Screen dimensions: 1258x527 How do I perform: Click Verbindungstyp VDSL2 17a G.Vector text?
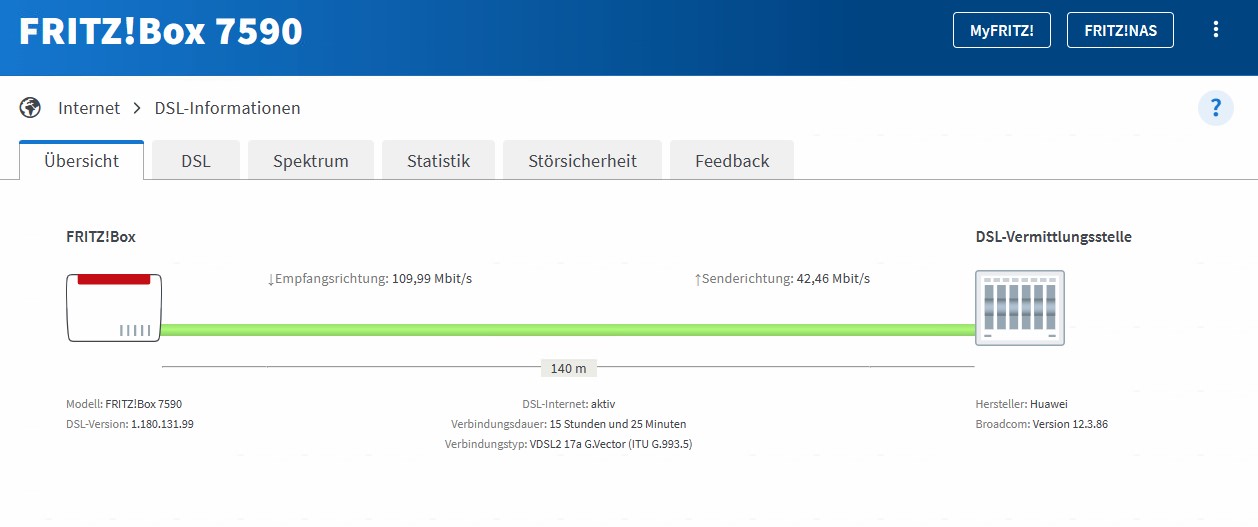point(568,444)
